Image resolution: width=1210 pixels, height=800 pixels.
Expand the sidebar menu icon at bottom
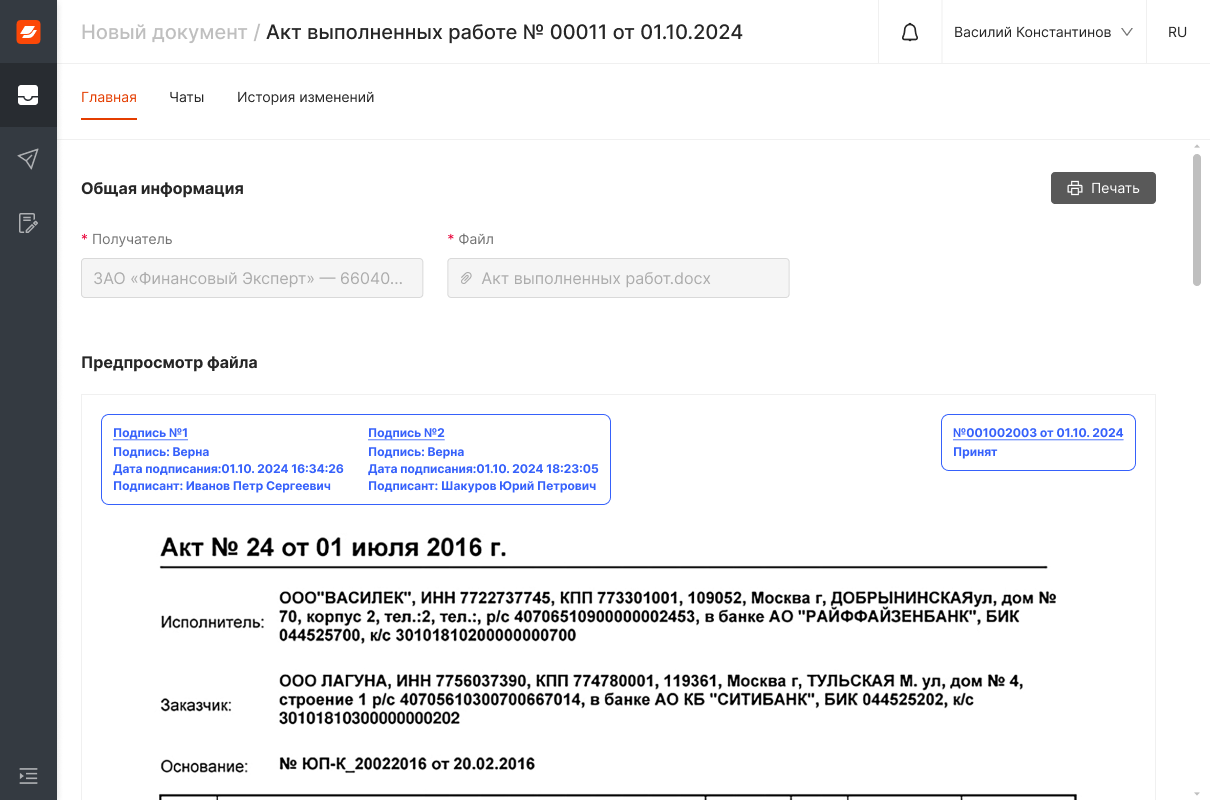pyautogui.click(x=28, y=775)
